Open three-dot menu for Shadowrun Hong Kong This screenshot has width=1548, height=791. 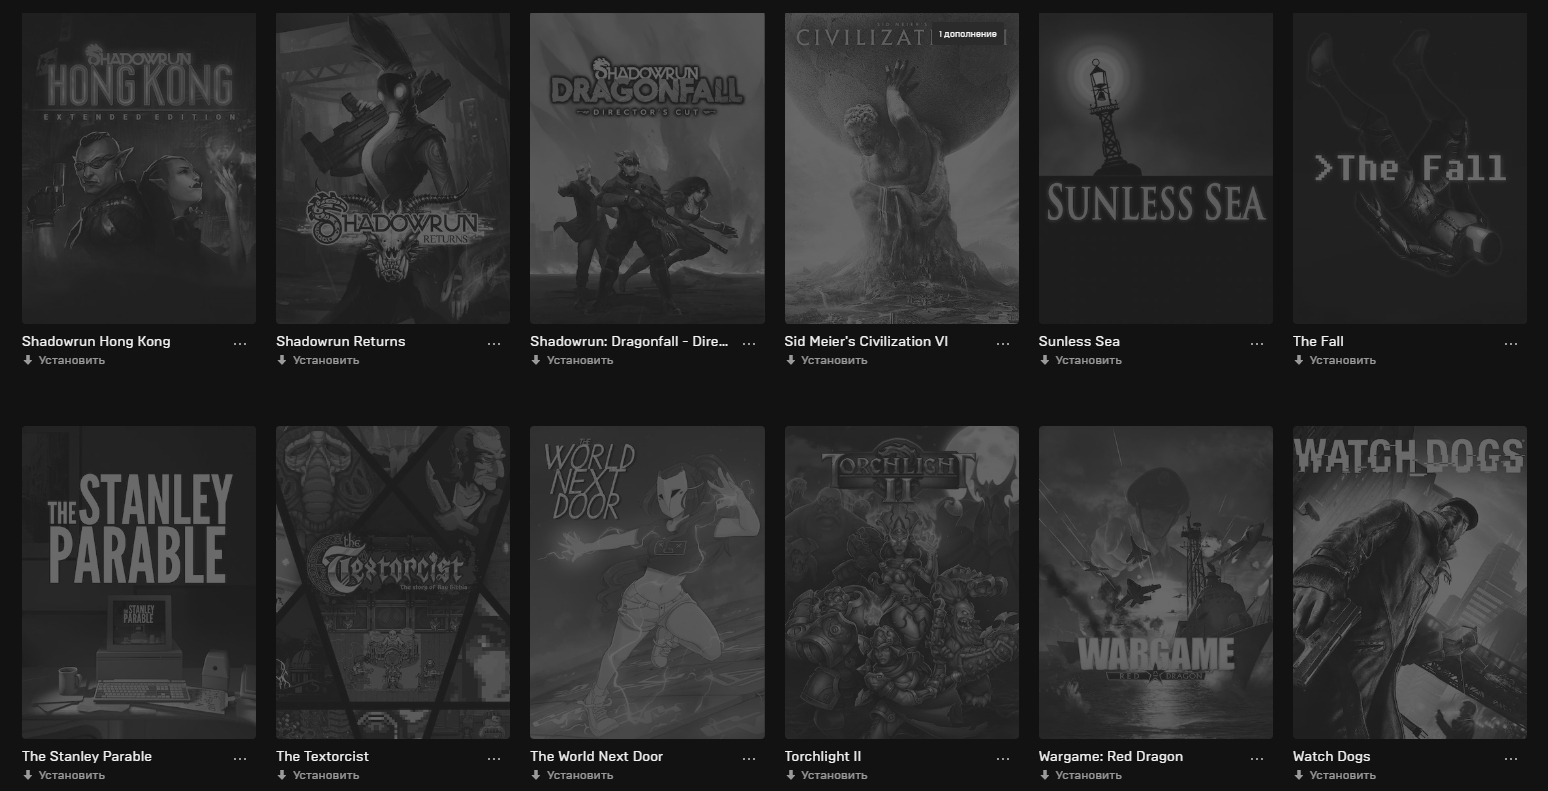point(240,343)
